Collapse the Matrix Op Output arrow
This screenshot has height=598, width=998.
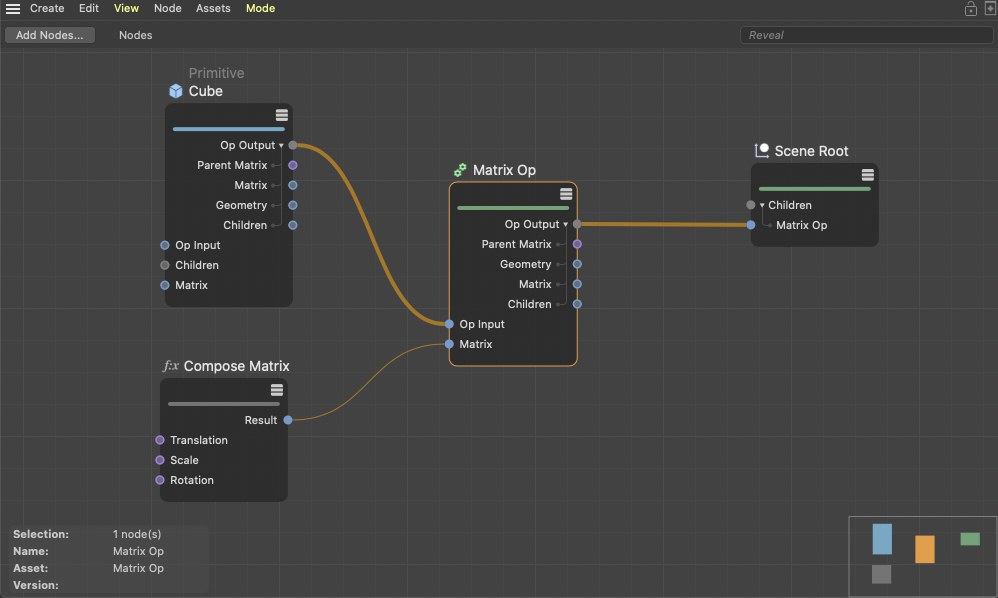tap(566, 225)
